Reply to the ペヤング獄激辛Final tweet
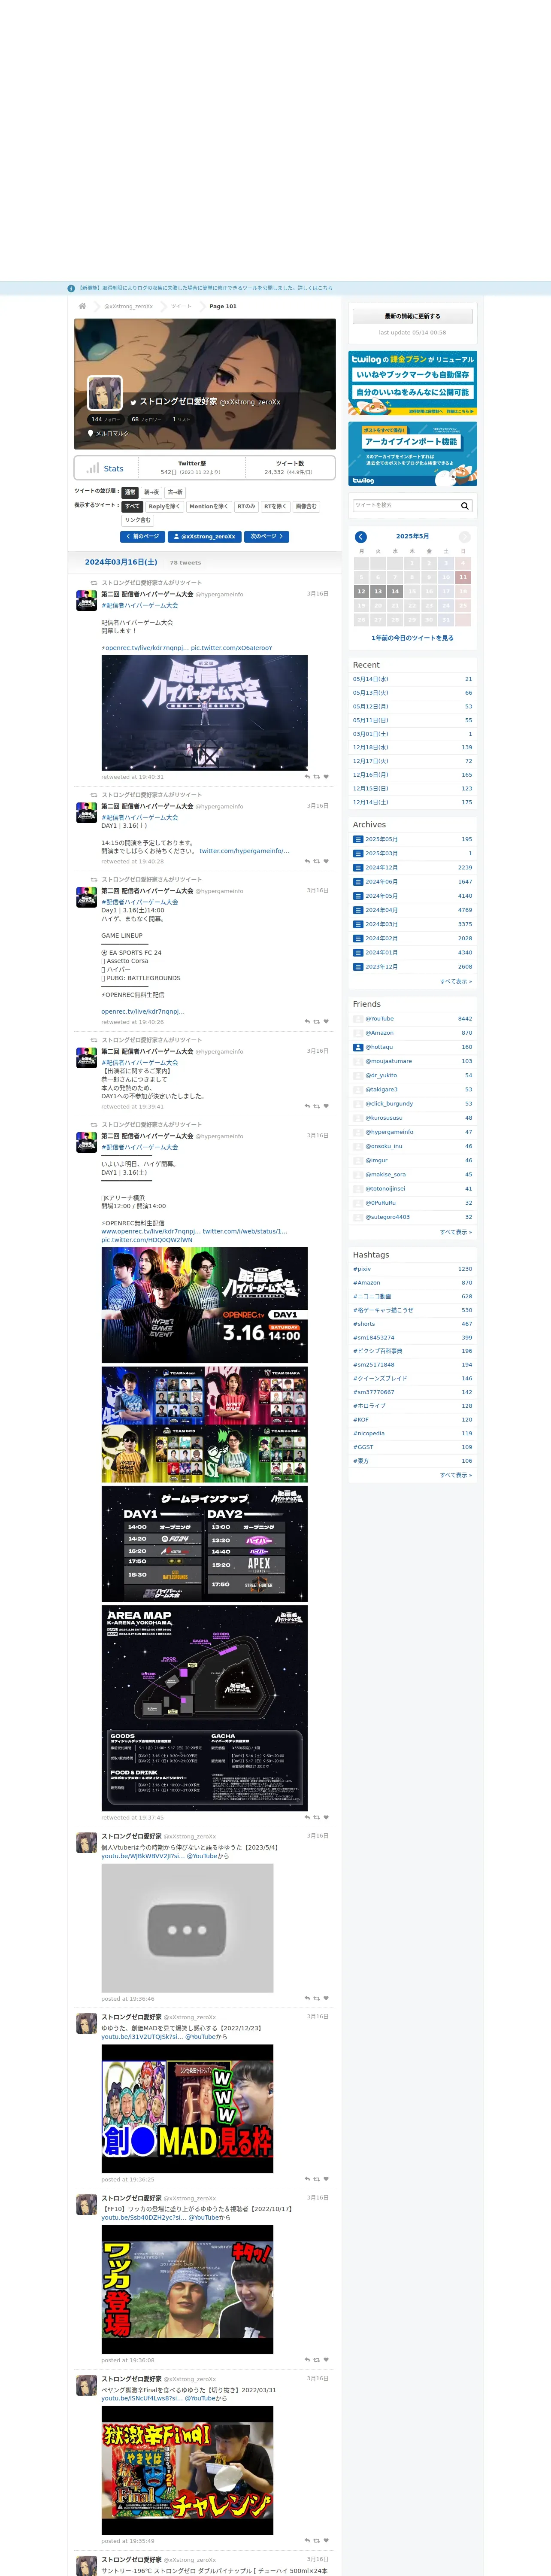551x2576 pixels. pyautogui.click(x=307, y=2541)
